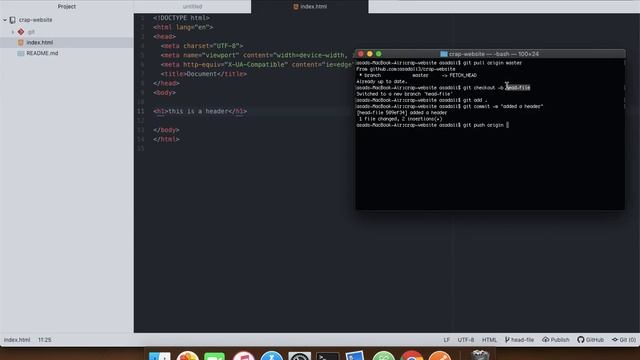Click the index.html file icon in tree
640x360 pixels.
coord(21,42)
